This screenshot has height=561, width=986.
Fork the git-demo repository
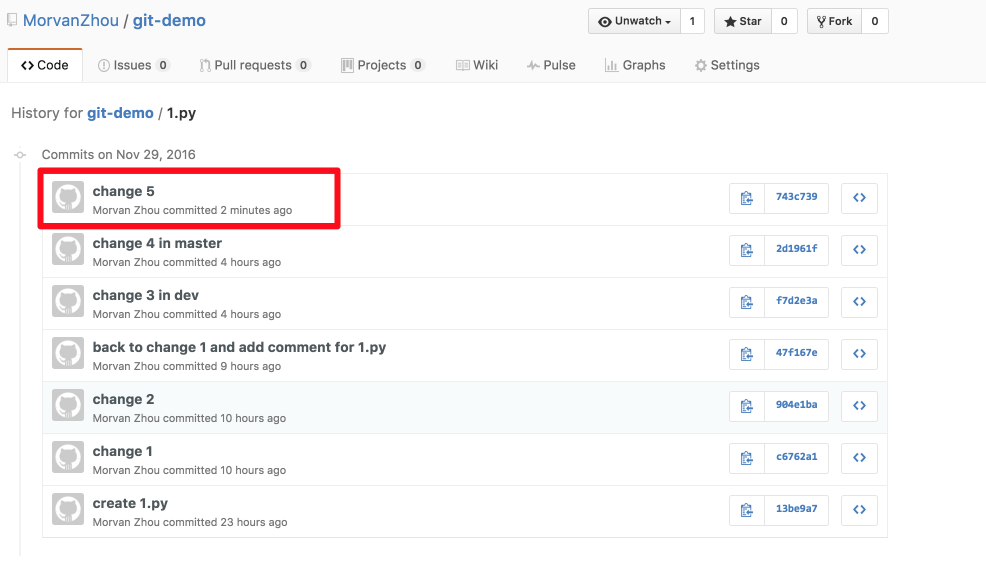click(x=834, y=21)
